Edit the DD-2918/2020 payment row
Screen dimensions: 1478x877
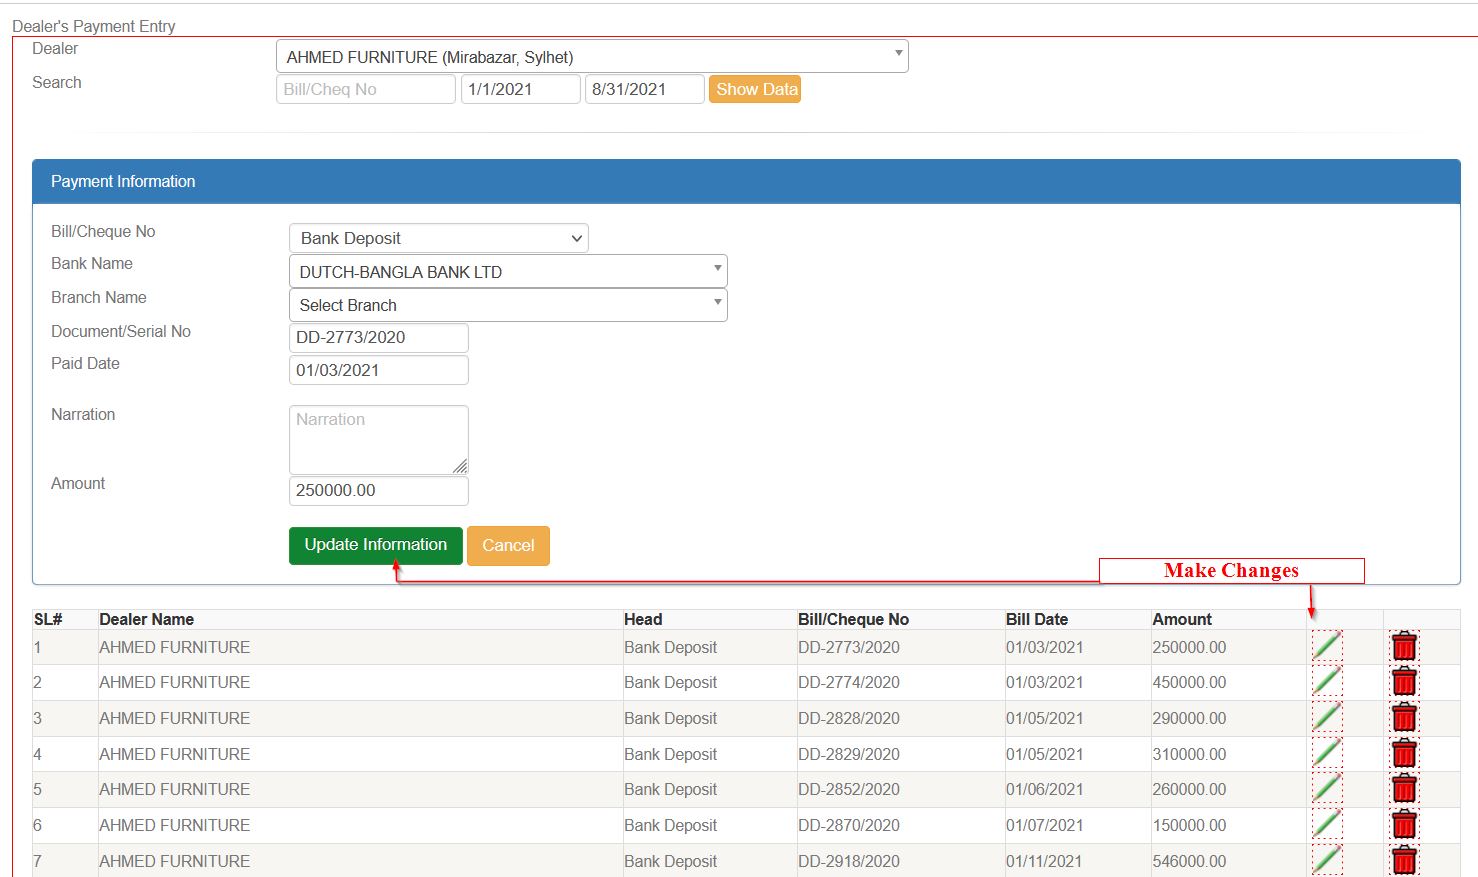pyautogui.click(x=1327, y=860)
